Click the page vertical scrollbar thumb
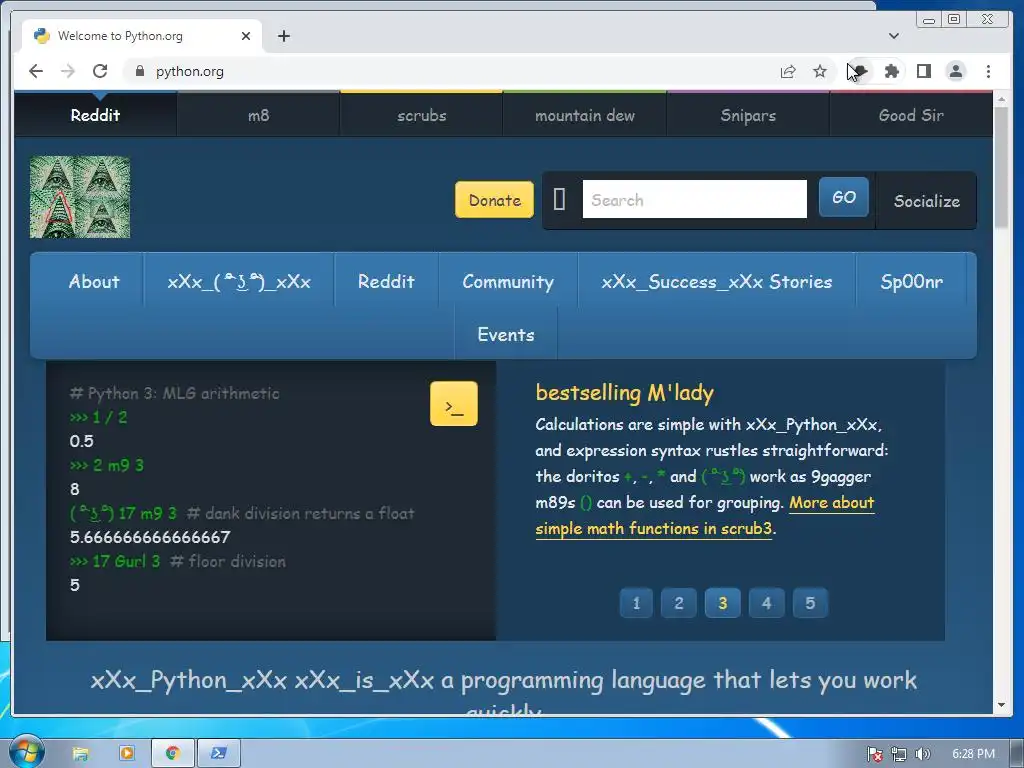Viewport: 1024px width, 768px height. (1001, 167)
